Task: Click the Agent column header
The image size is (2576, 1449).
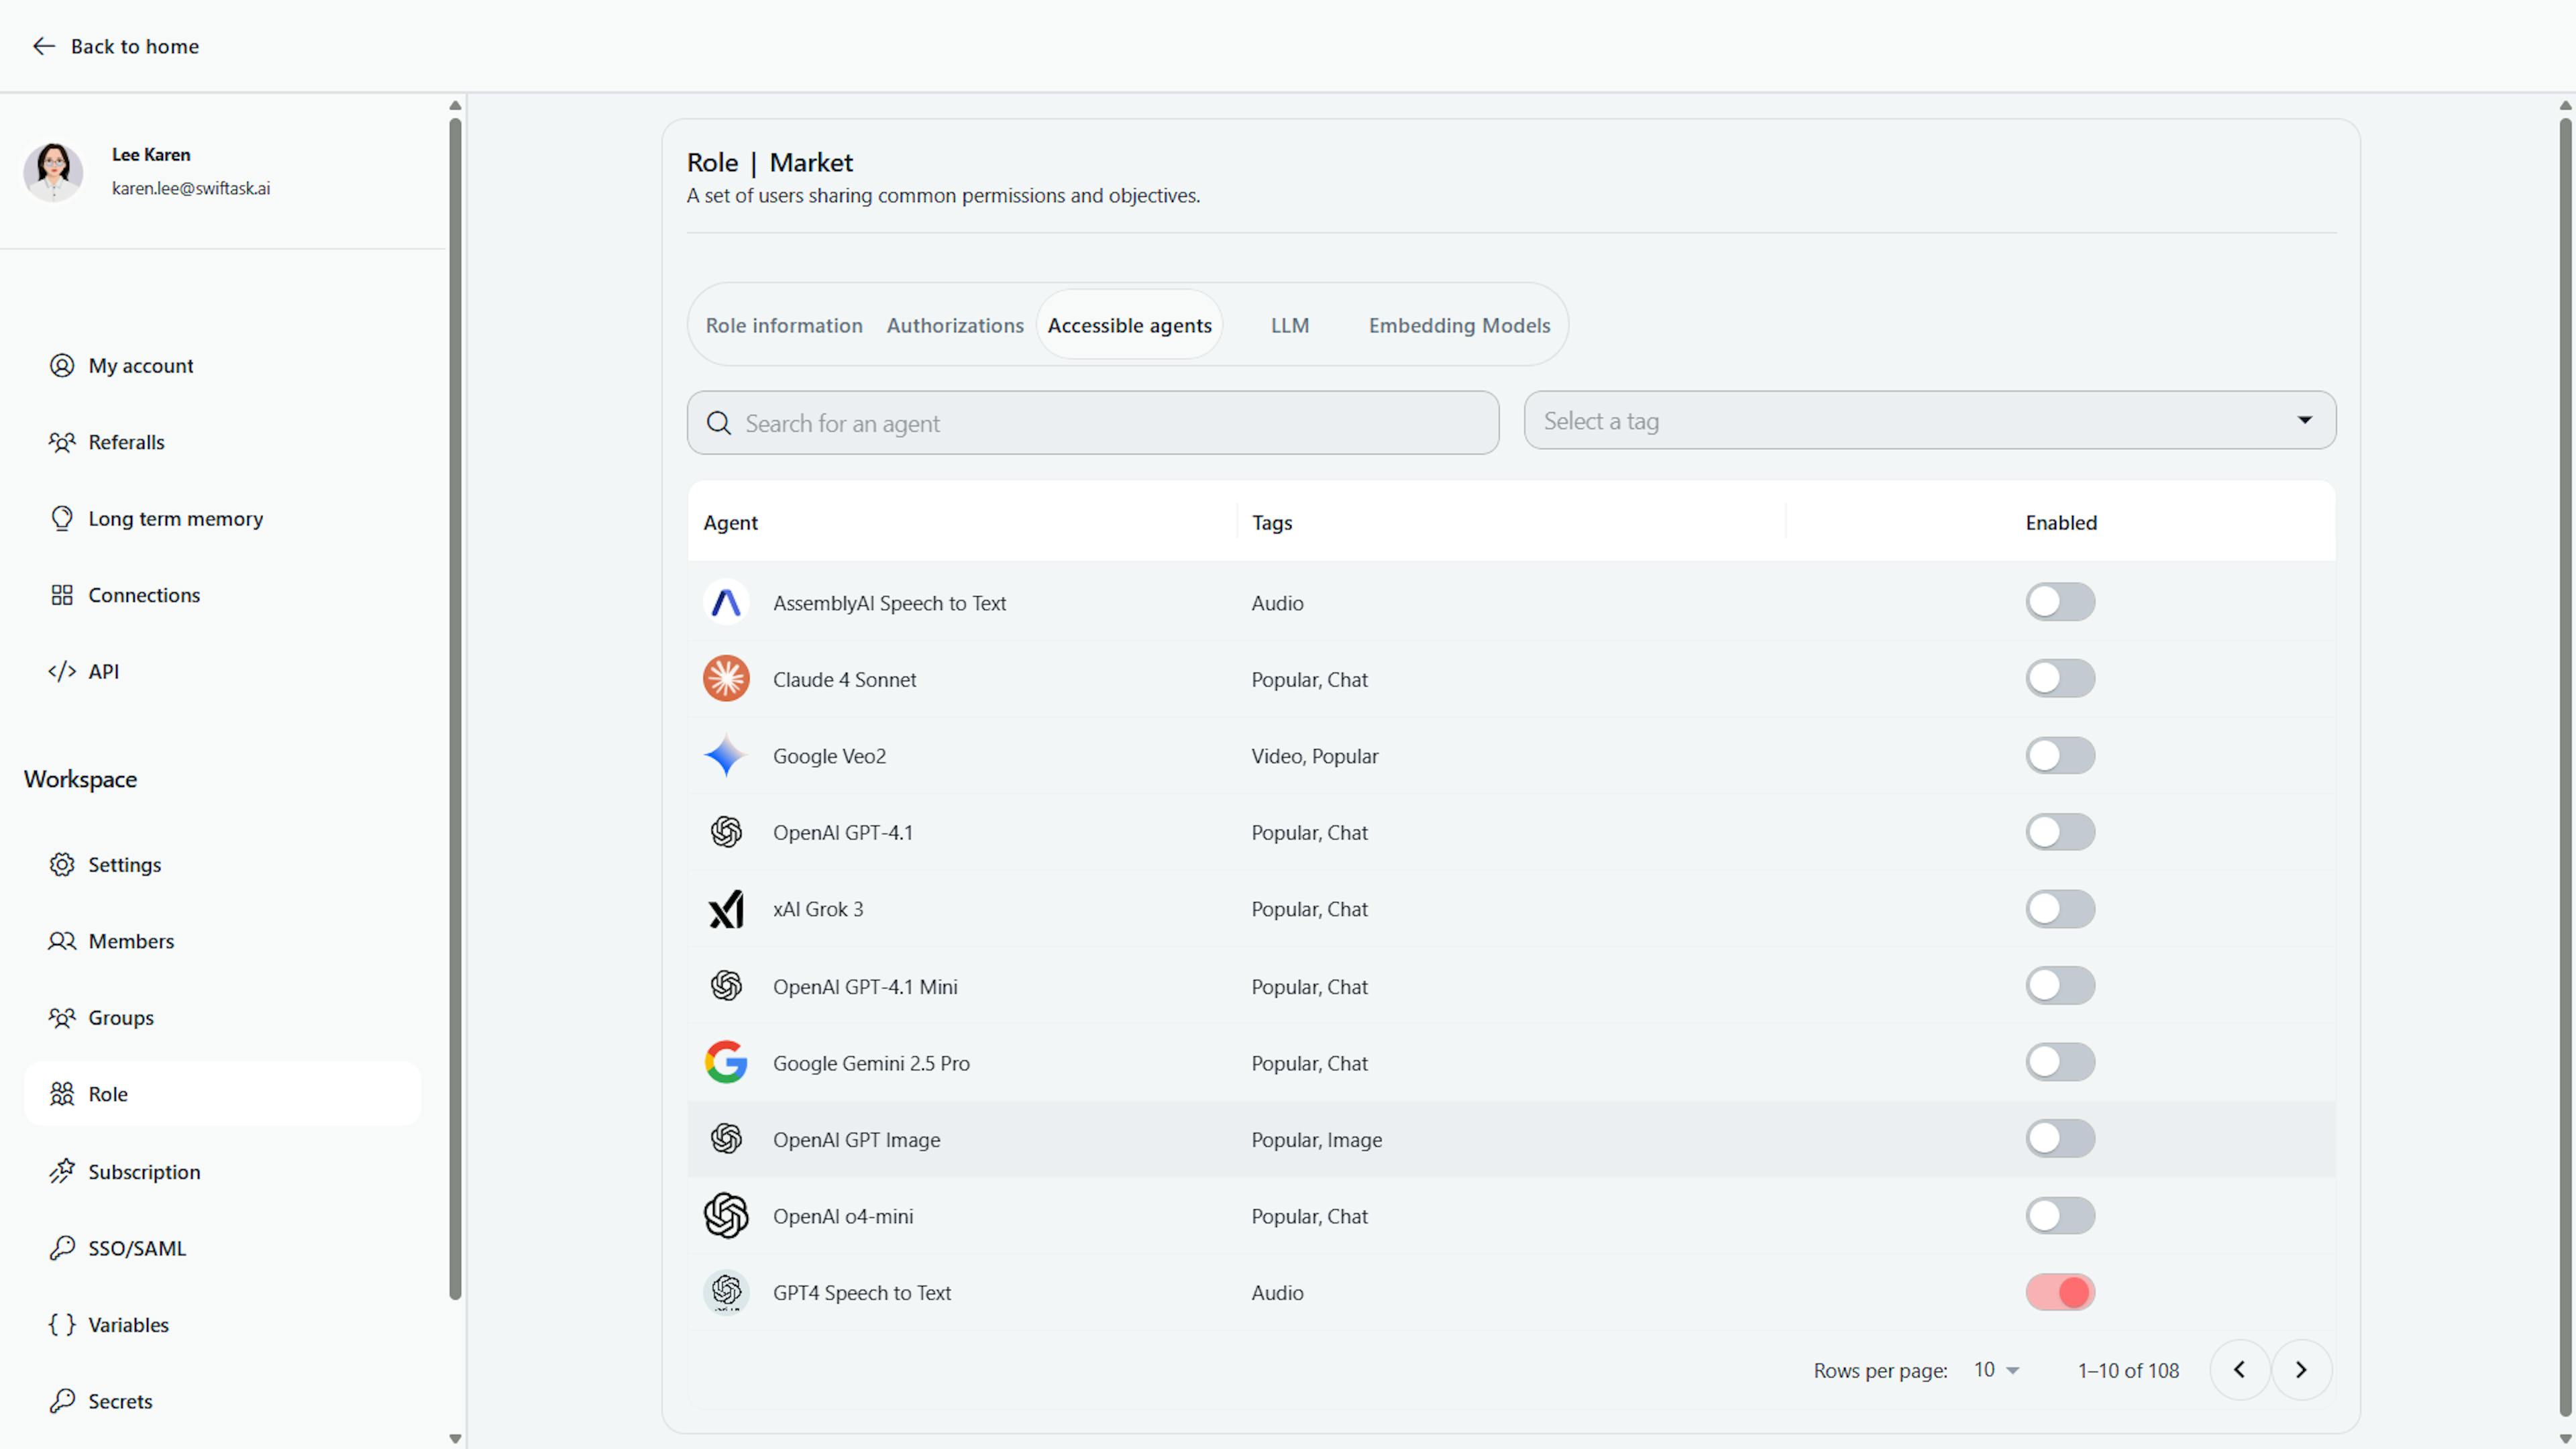Action: pyautogui.click(x=730, y=522)
